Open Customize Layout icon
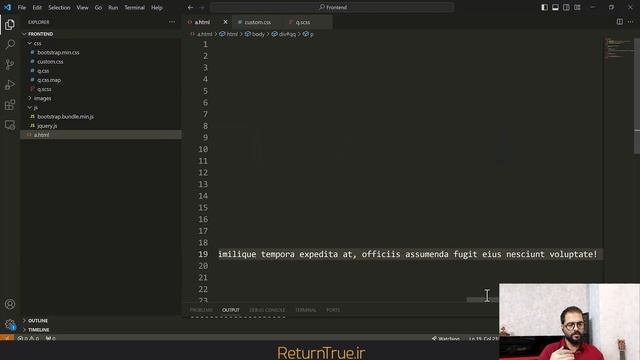 [577, 7]
